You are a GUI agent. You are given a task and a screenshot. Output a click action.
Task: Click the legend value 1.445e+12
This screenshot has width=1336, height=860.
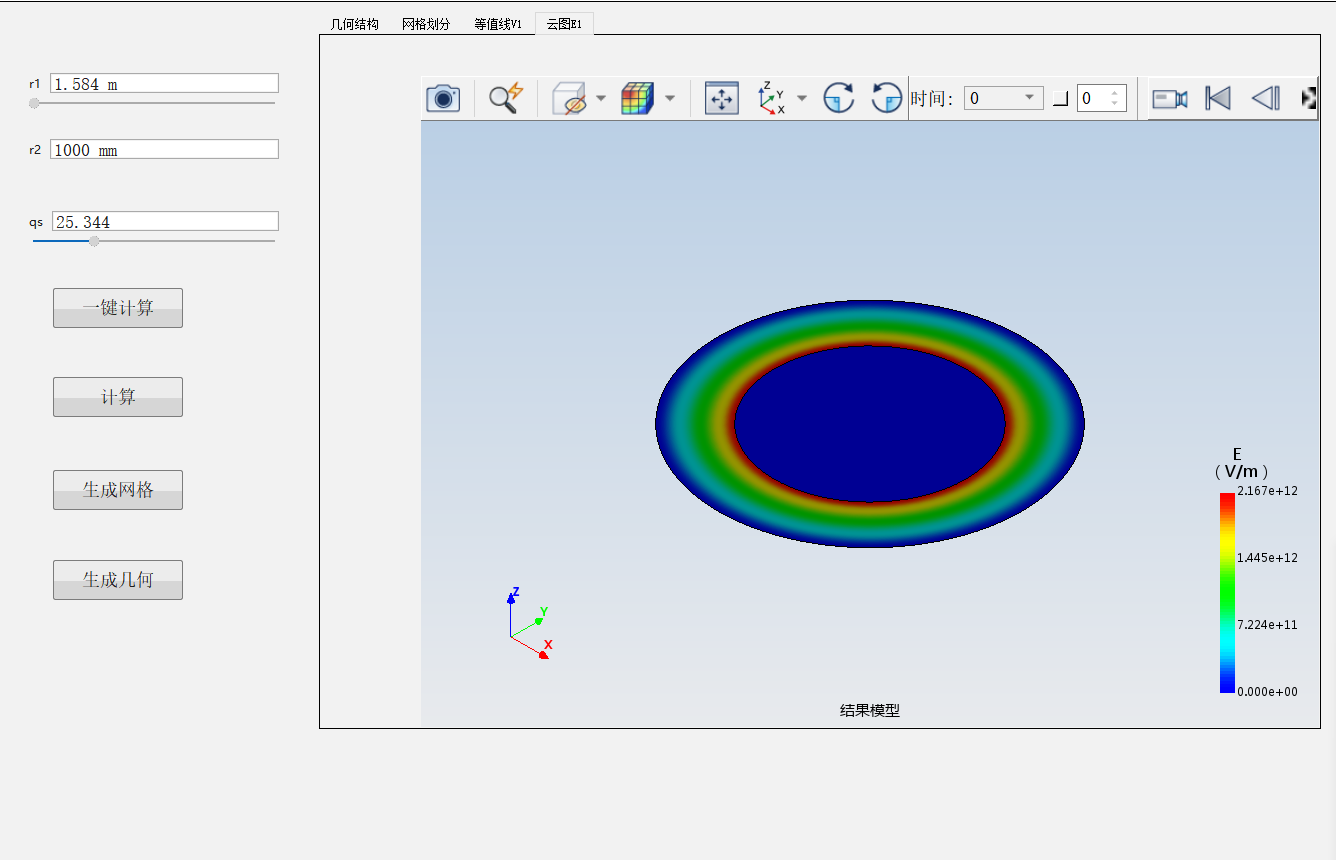coord(1267,558)
